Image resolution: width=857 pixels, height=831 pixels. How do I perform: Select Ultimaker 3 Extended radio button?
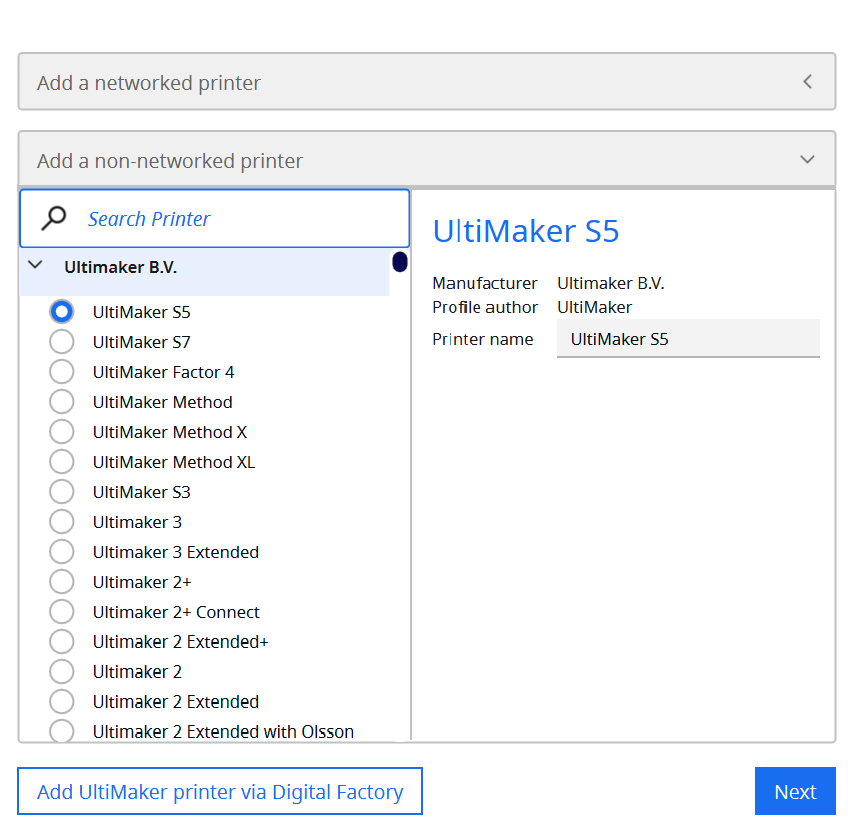tap(62, 552)
